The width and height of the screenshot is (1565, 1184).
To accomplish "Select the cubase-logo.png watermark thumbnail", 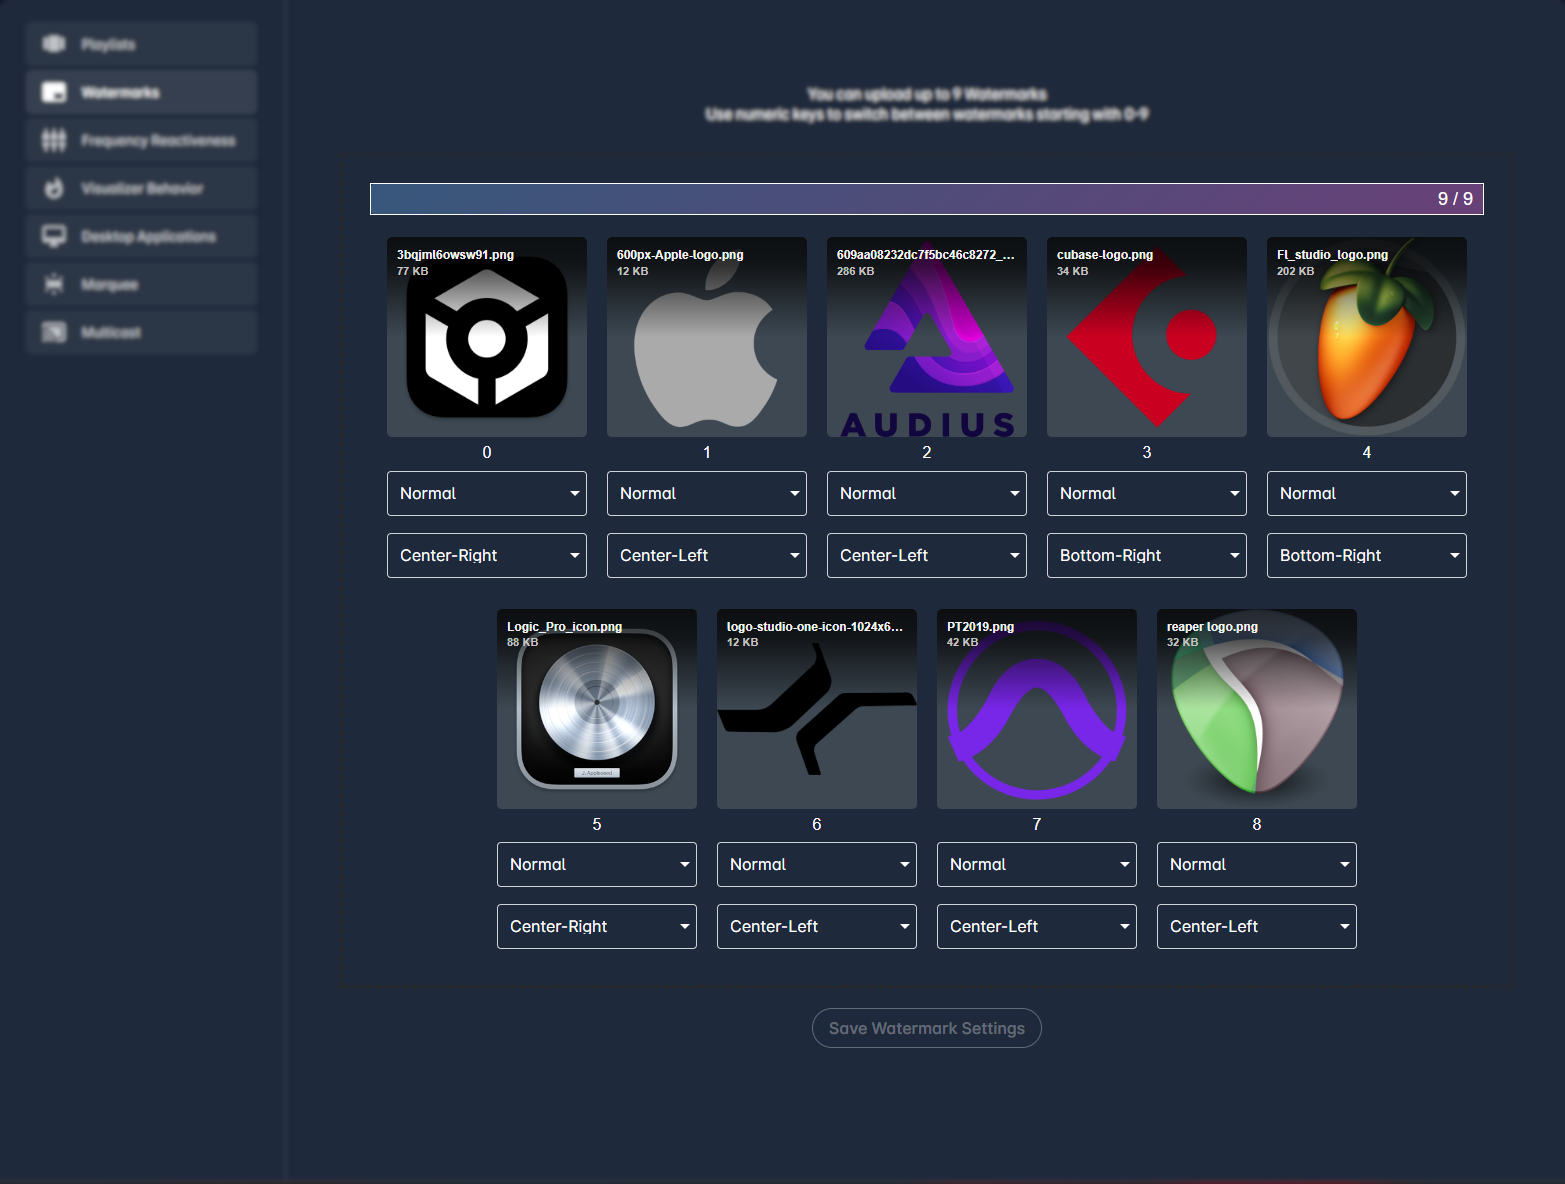I will (x=1146, y=337).
